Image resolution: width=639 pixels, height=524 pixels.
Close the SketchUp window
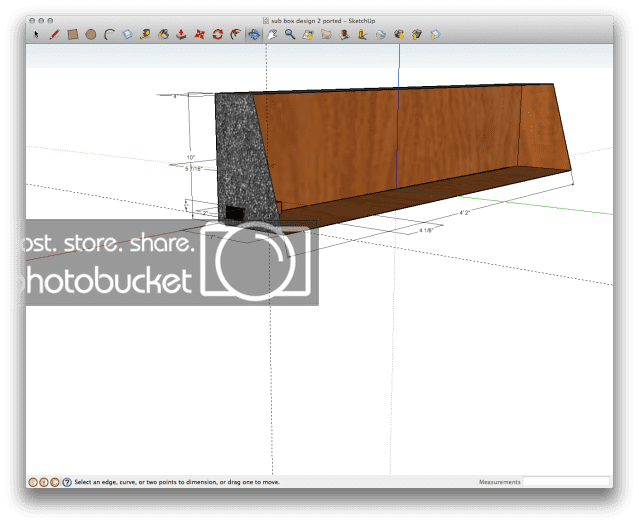[32, 21]
